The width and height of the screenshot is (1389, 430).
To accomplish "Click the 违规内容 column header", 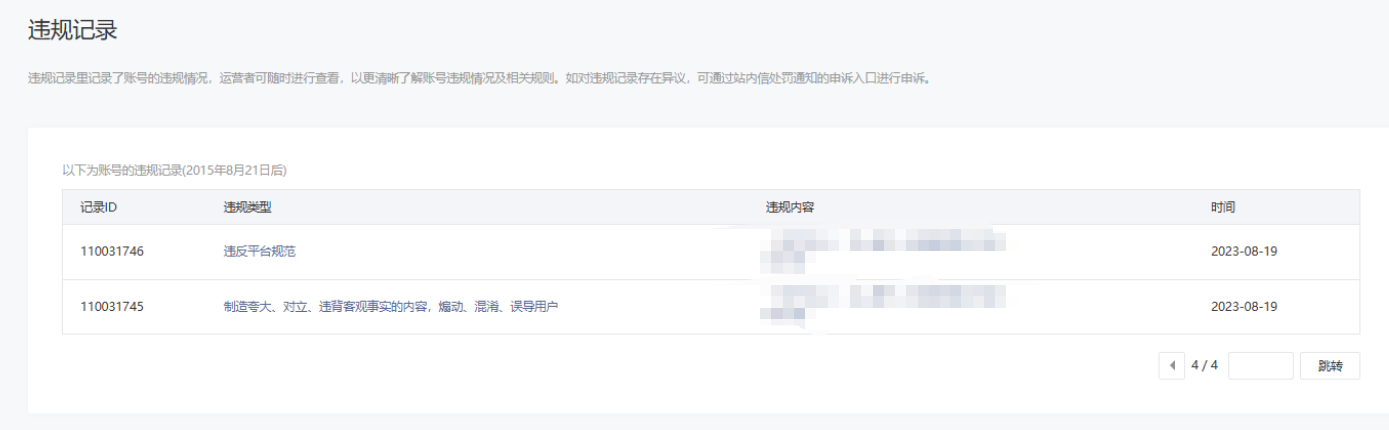I will (790, 208).
